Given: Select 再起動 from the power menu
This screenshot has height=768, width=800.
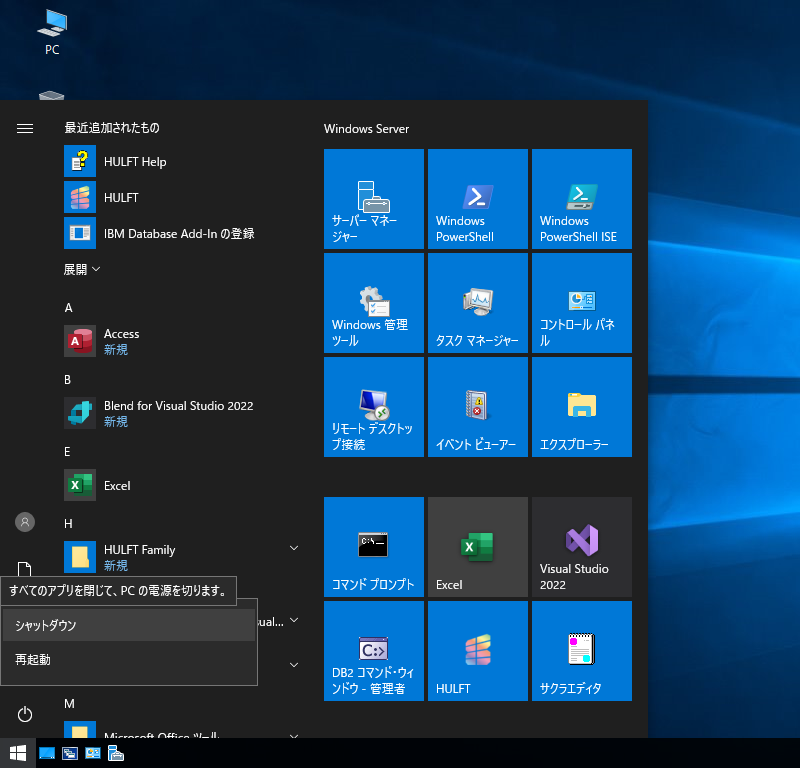Looking at the screenshot, I should tap(128, 660).
